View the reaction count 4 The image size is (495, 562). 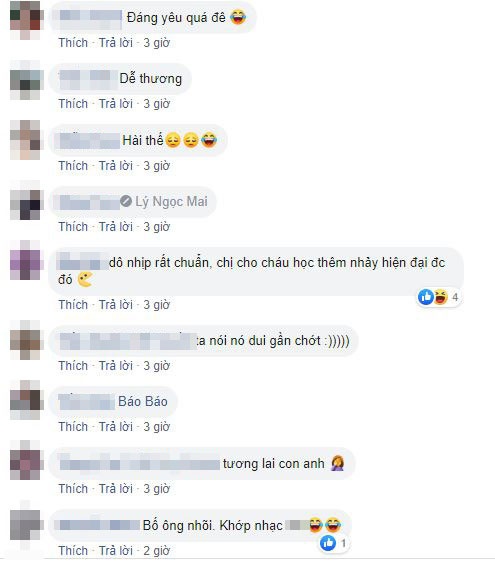[x=455, y=297]
